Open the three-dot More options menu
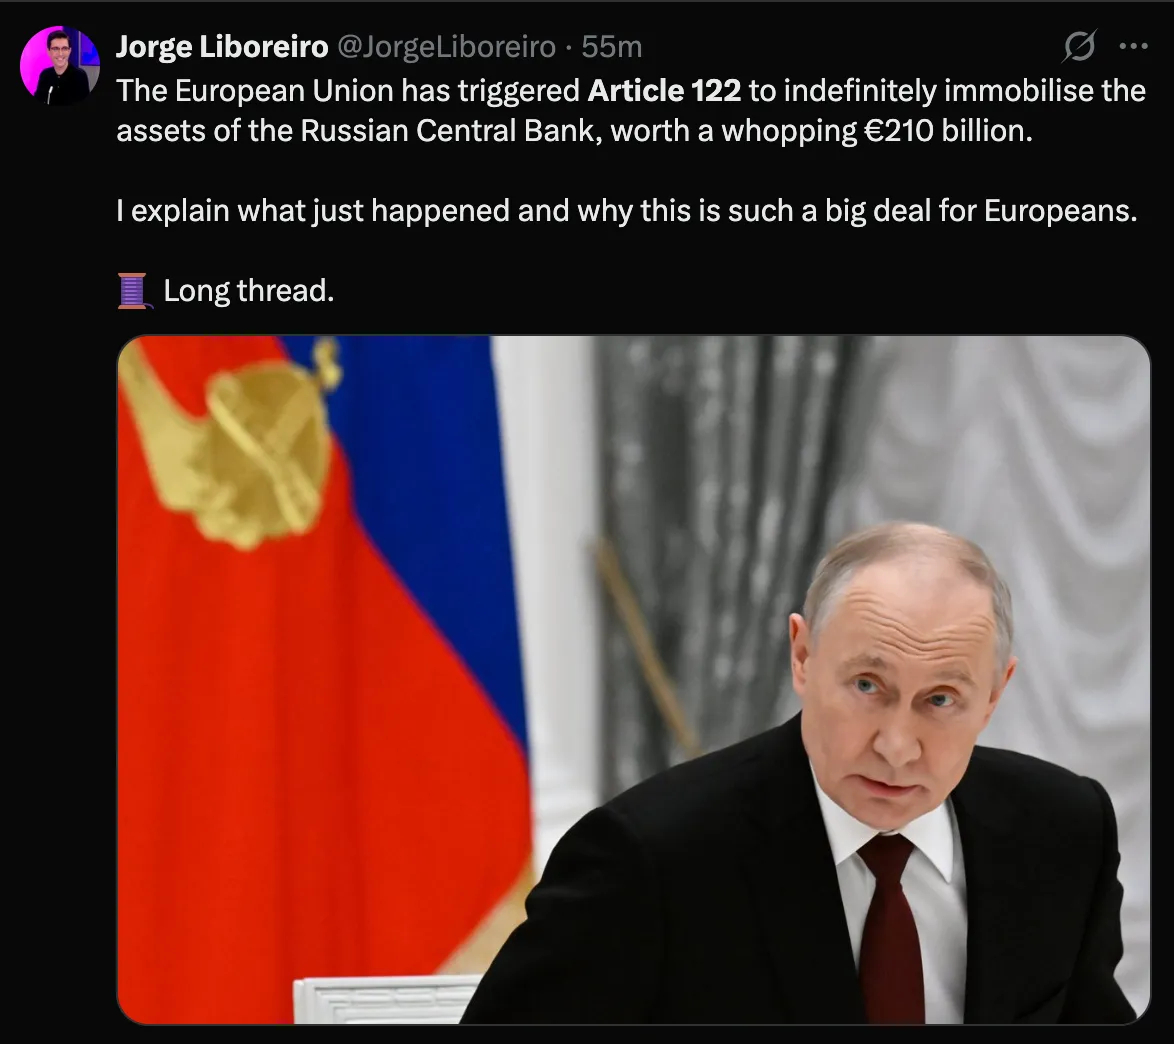Screen dimensions: 1174x1044 (1133, 46)
